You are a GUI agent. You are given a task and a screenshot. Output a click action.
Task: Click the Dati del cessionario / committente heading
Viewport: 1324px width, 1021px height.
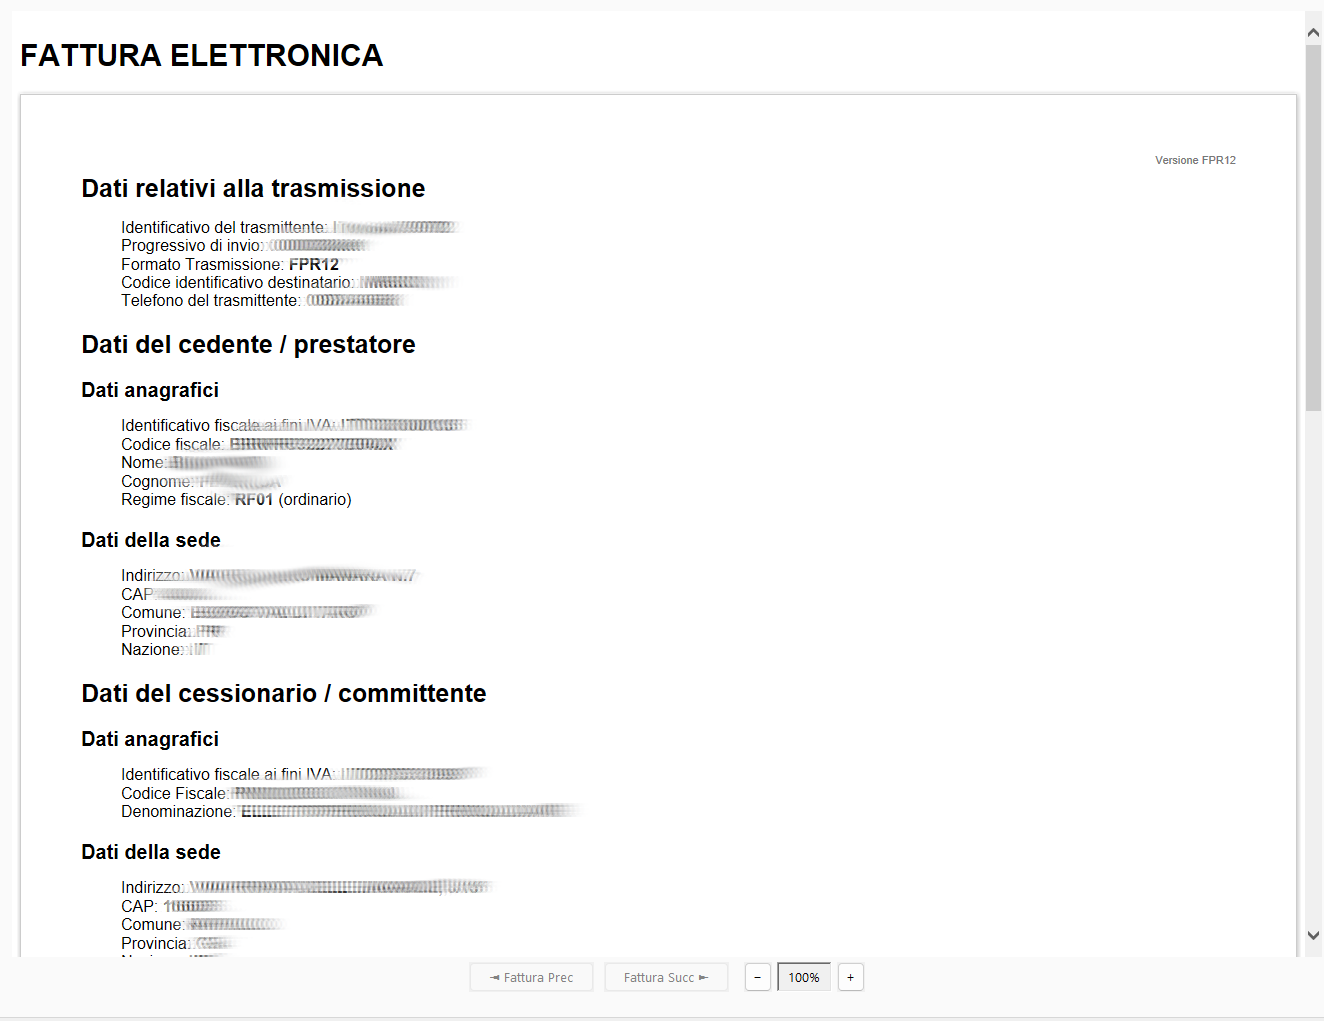click(283, 693)
